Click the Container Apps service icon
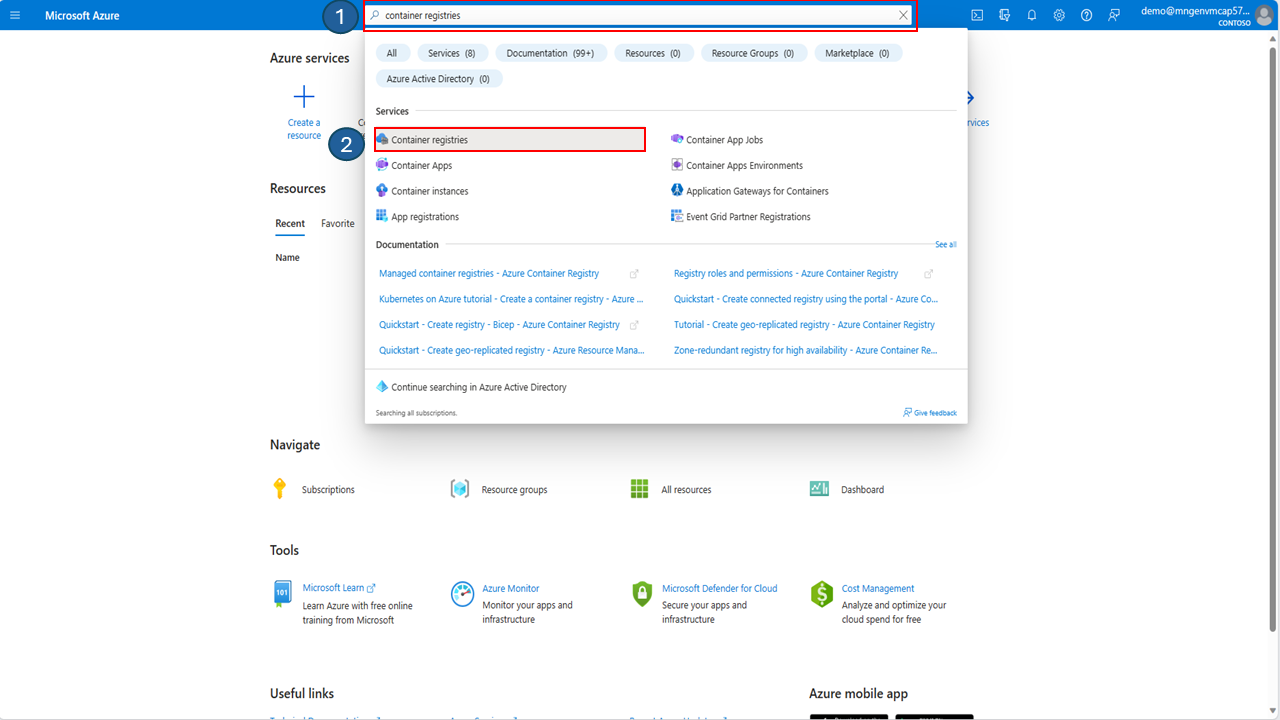 (382, 165)
